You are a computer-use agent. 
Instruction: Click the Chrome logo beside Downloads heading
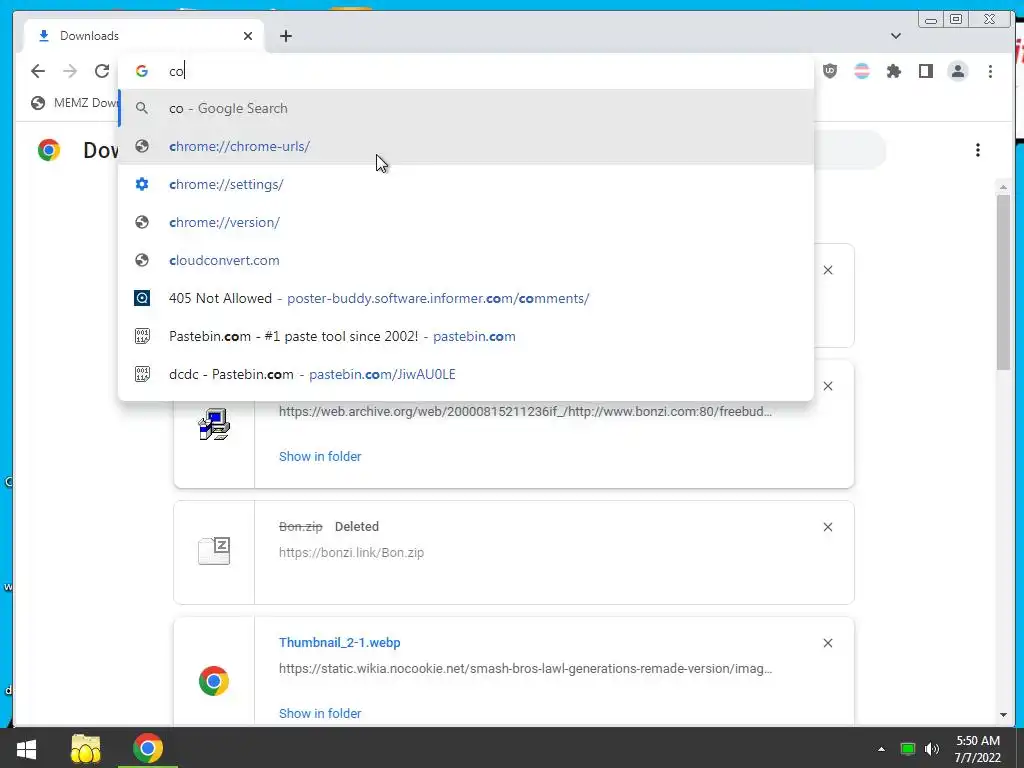[49, 150]
